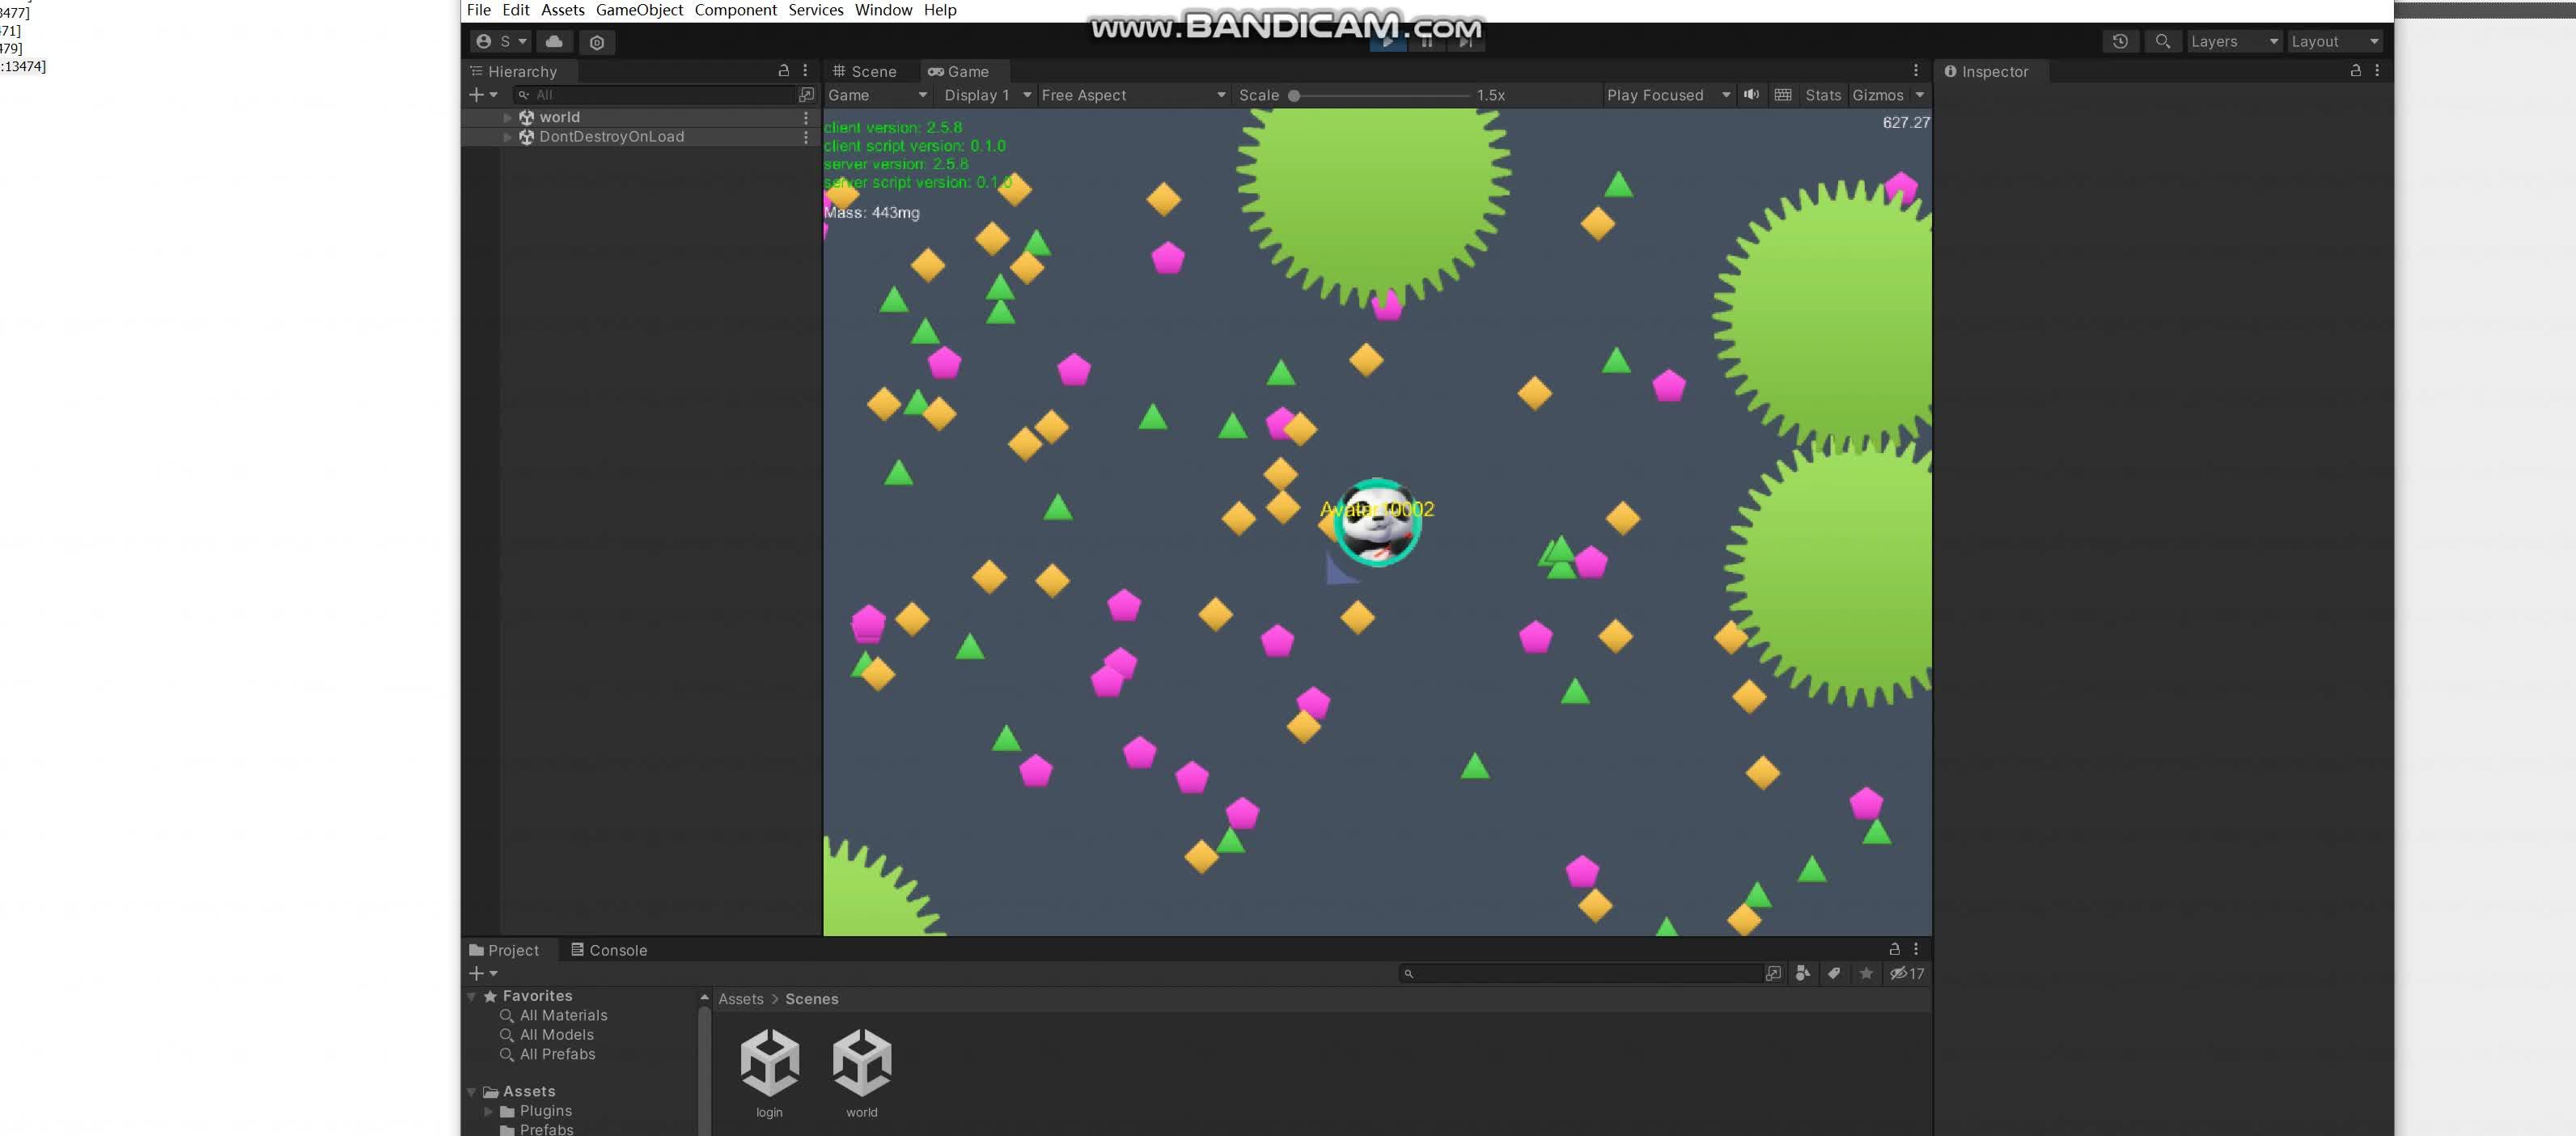Screen dimensions: 2576x1136
Task: Click the search-by-type icon in Project panel
Action: coord(1803,973)
